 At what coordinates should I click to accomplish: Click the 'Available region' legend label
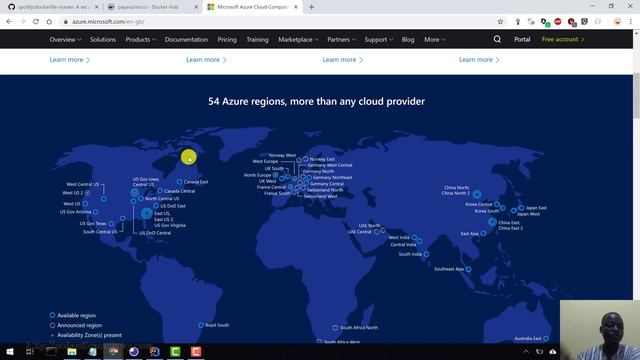tap(76, 316)
